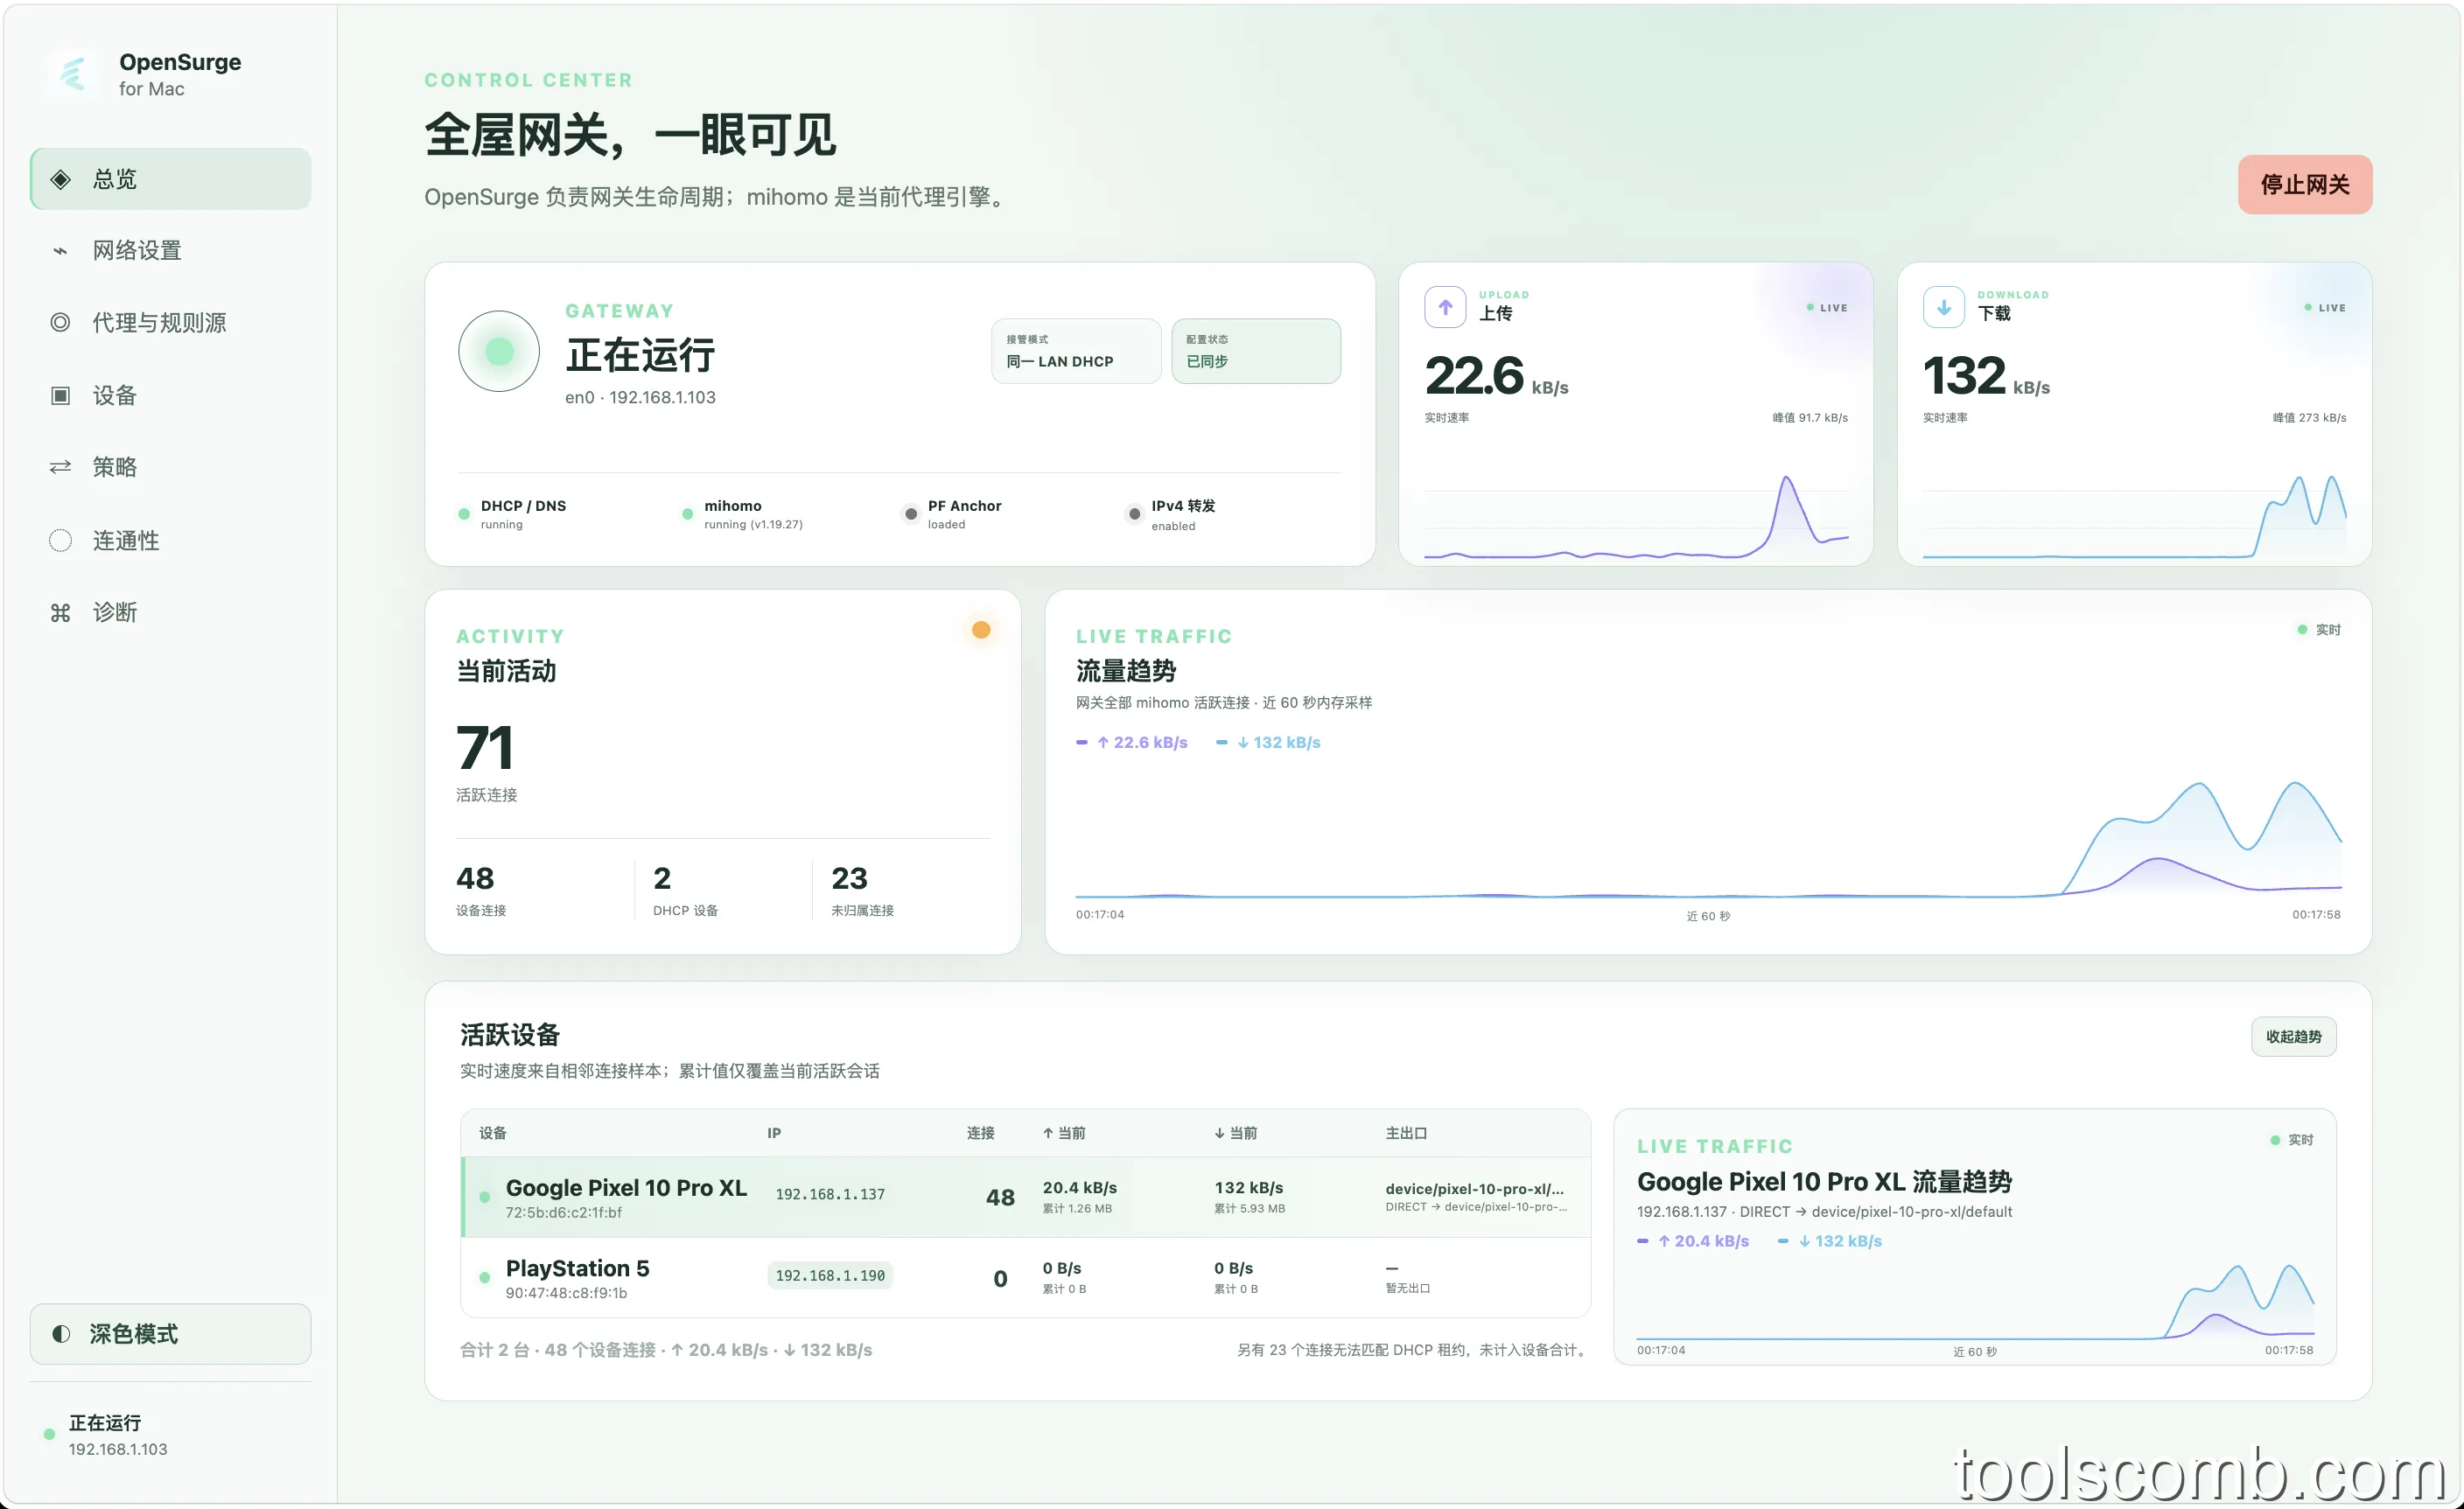Click the 合计 2 台 summary line

click(x=666, y=1350)
